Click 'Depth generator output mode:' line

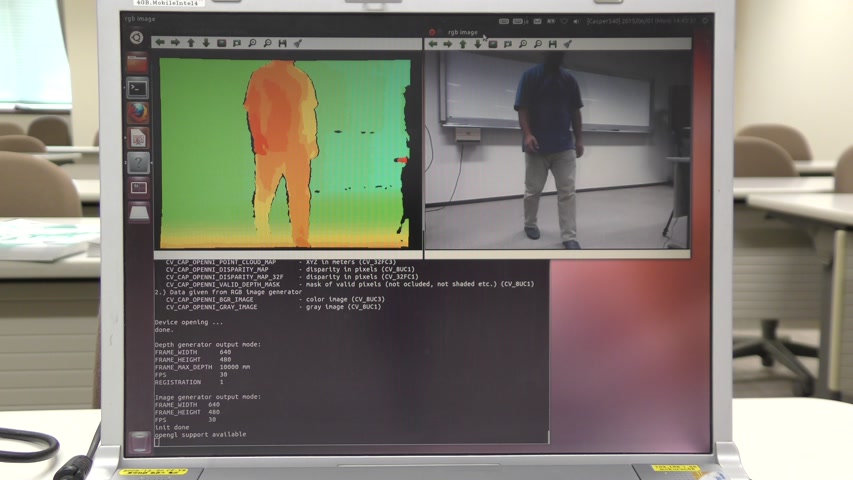(x=207, y=344)
